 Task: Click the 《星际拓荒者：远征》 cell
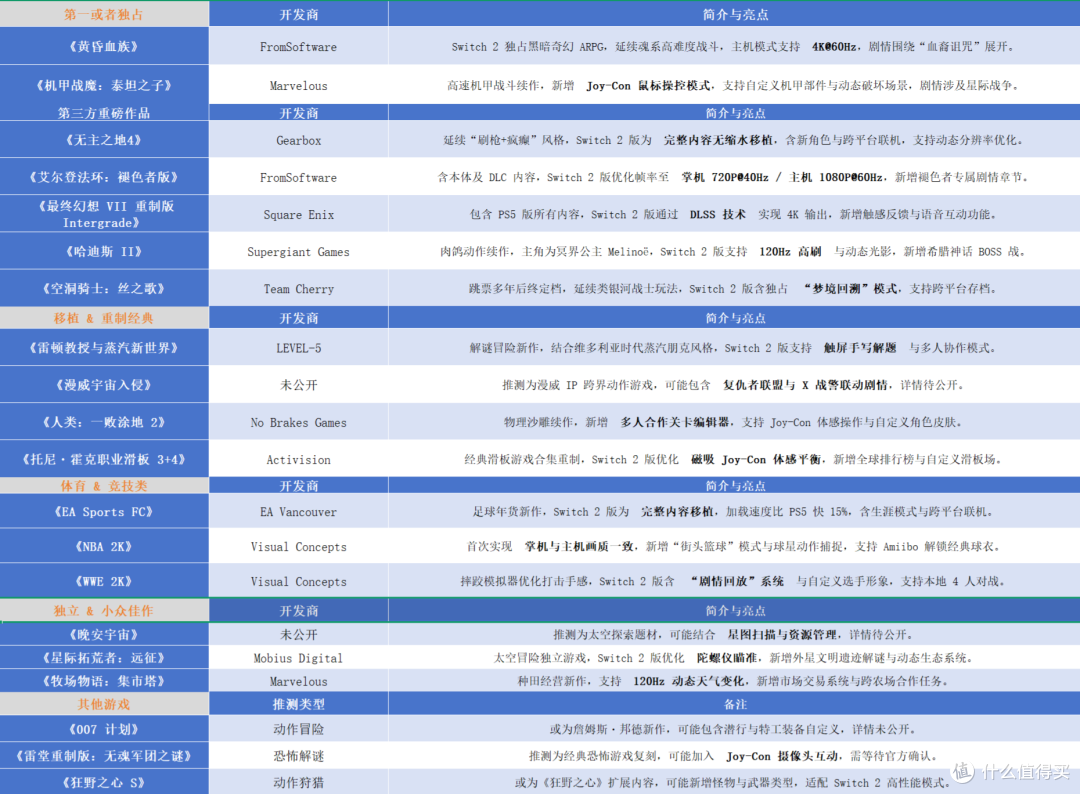[104, 658]
